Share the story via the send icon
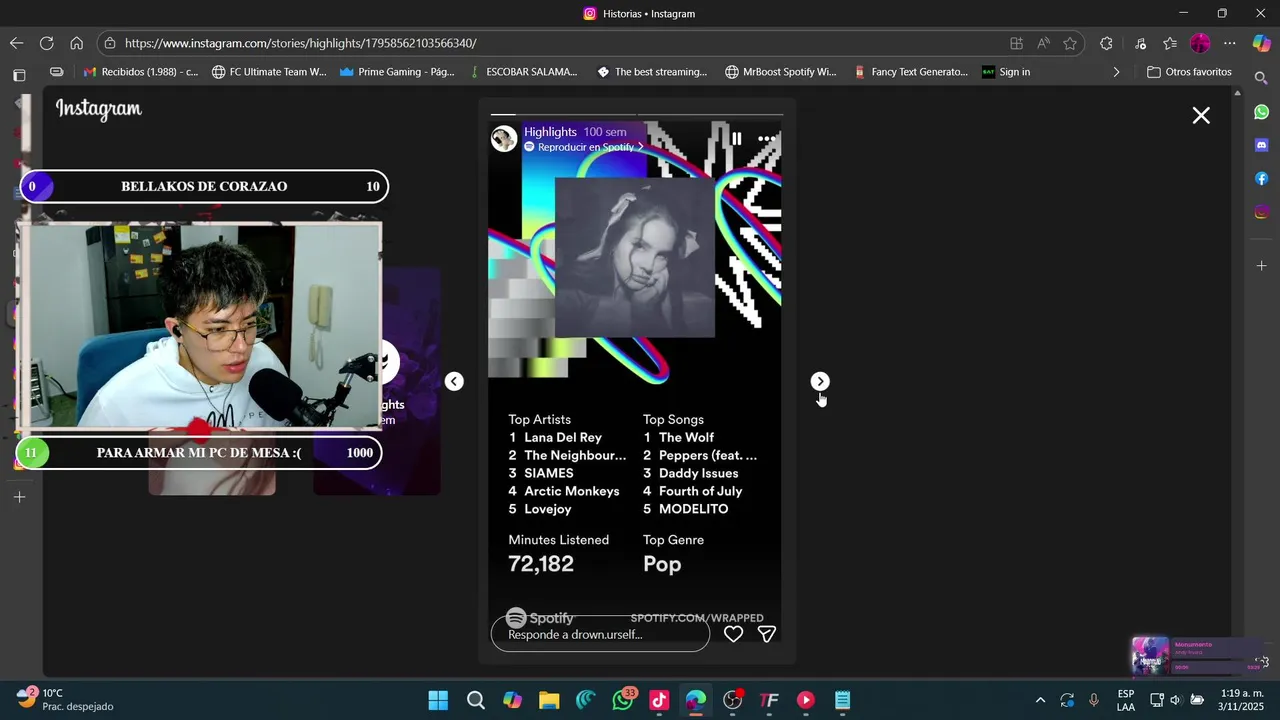The width and height of the screenshot is (1280, 720). coord(767,634)
